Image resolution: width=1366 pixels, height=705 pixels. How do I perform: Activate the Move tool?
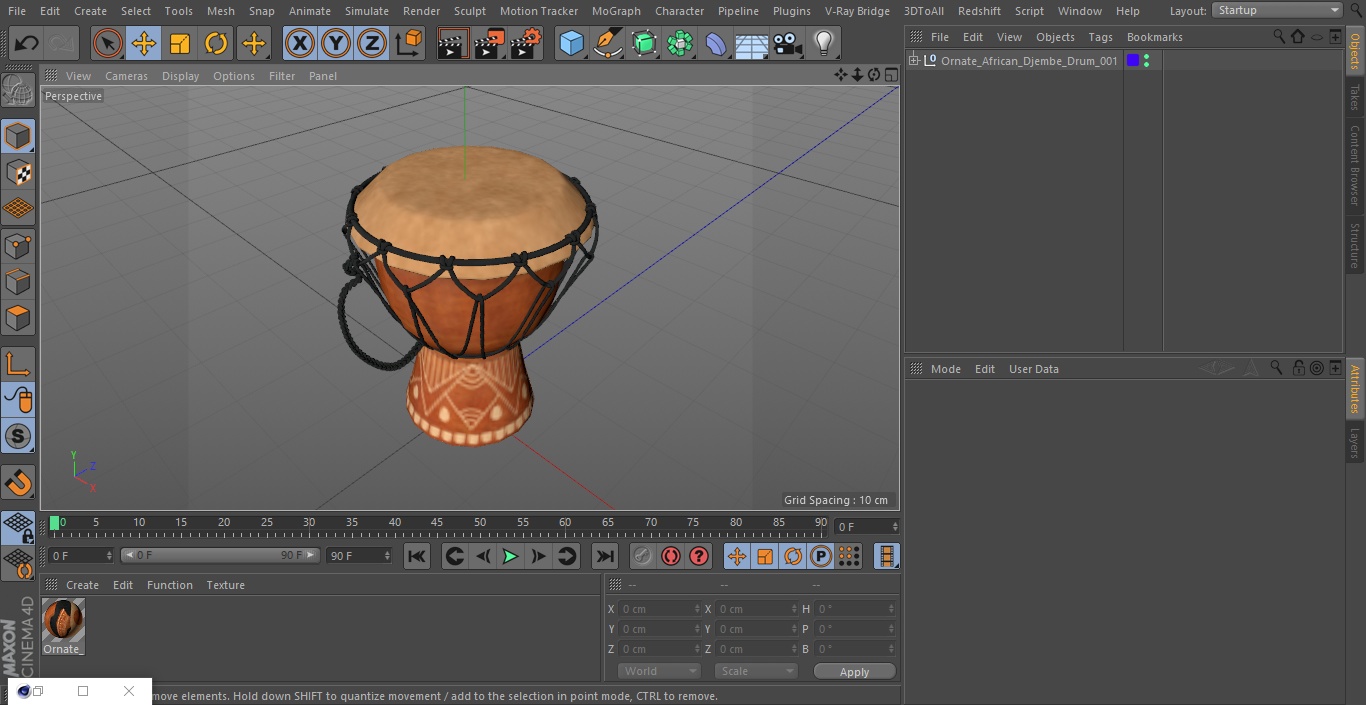click(144, 44)
